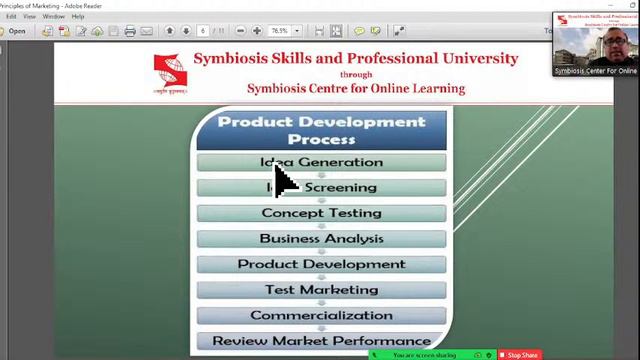The width and height of the screenshot is (640, 360).
Task: Click Stop Share button
Action: [x=519, y=355]
